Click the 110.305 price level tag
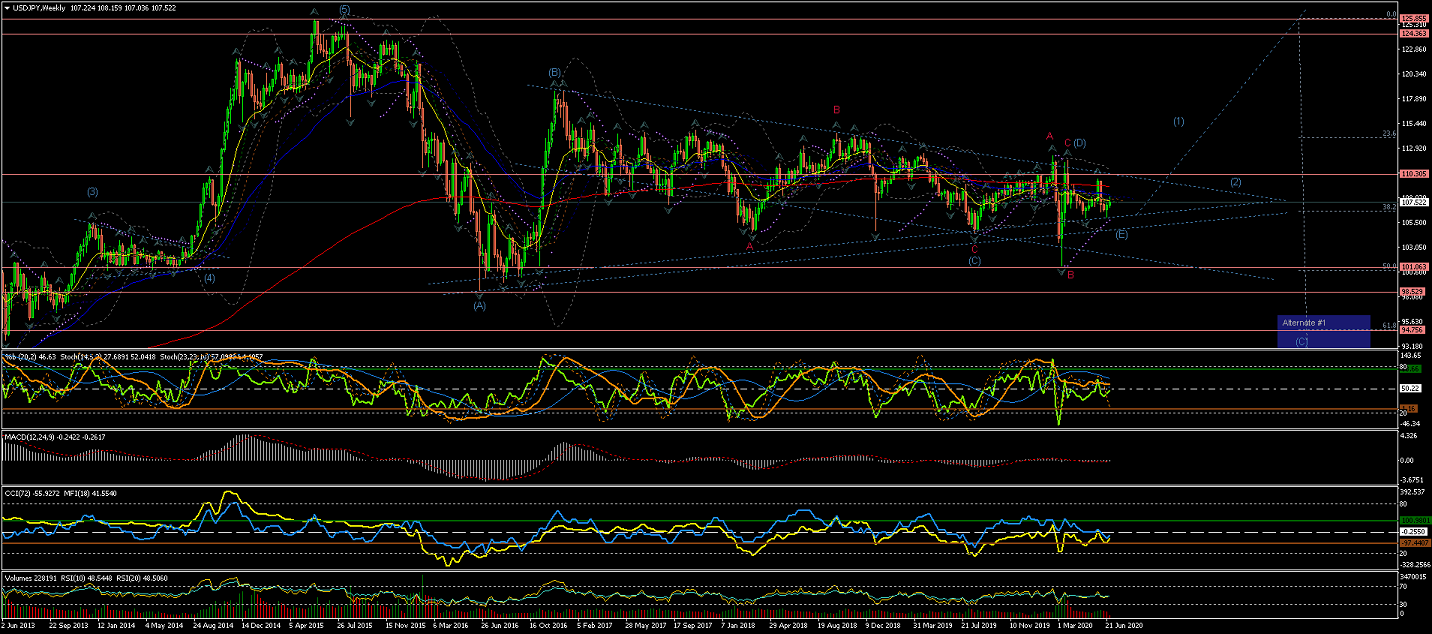 [x=1413, y=174]
